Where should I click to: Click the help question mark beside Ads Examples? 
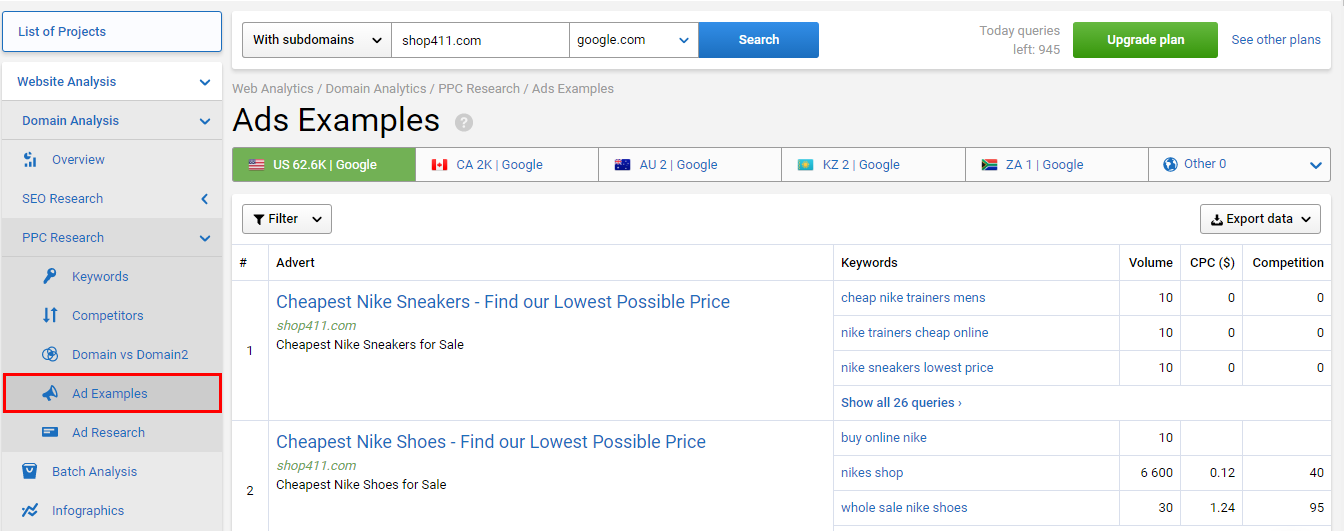[464, 122]
